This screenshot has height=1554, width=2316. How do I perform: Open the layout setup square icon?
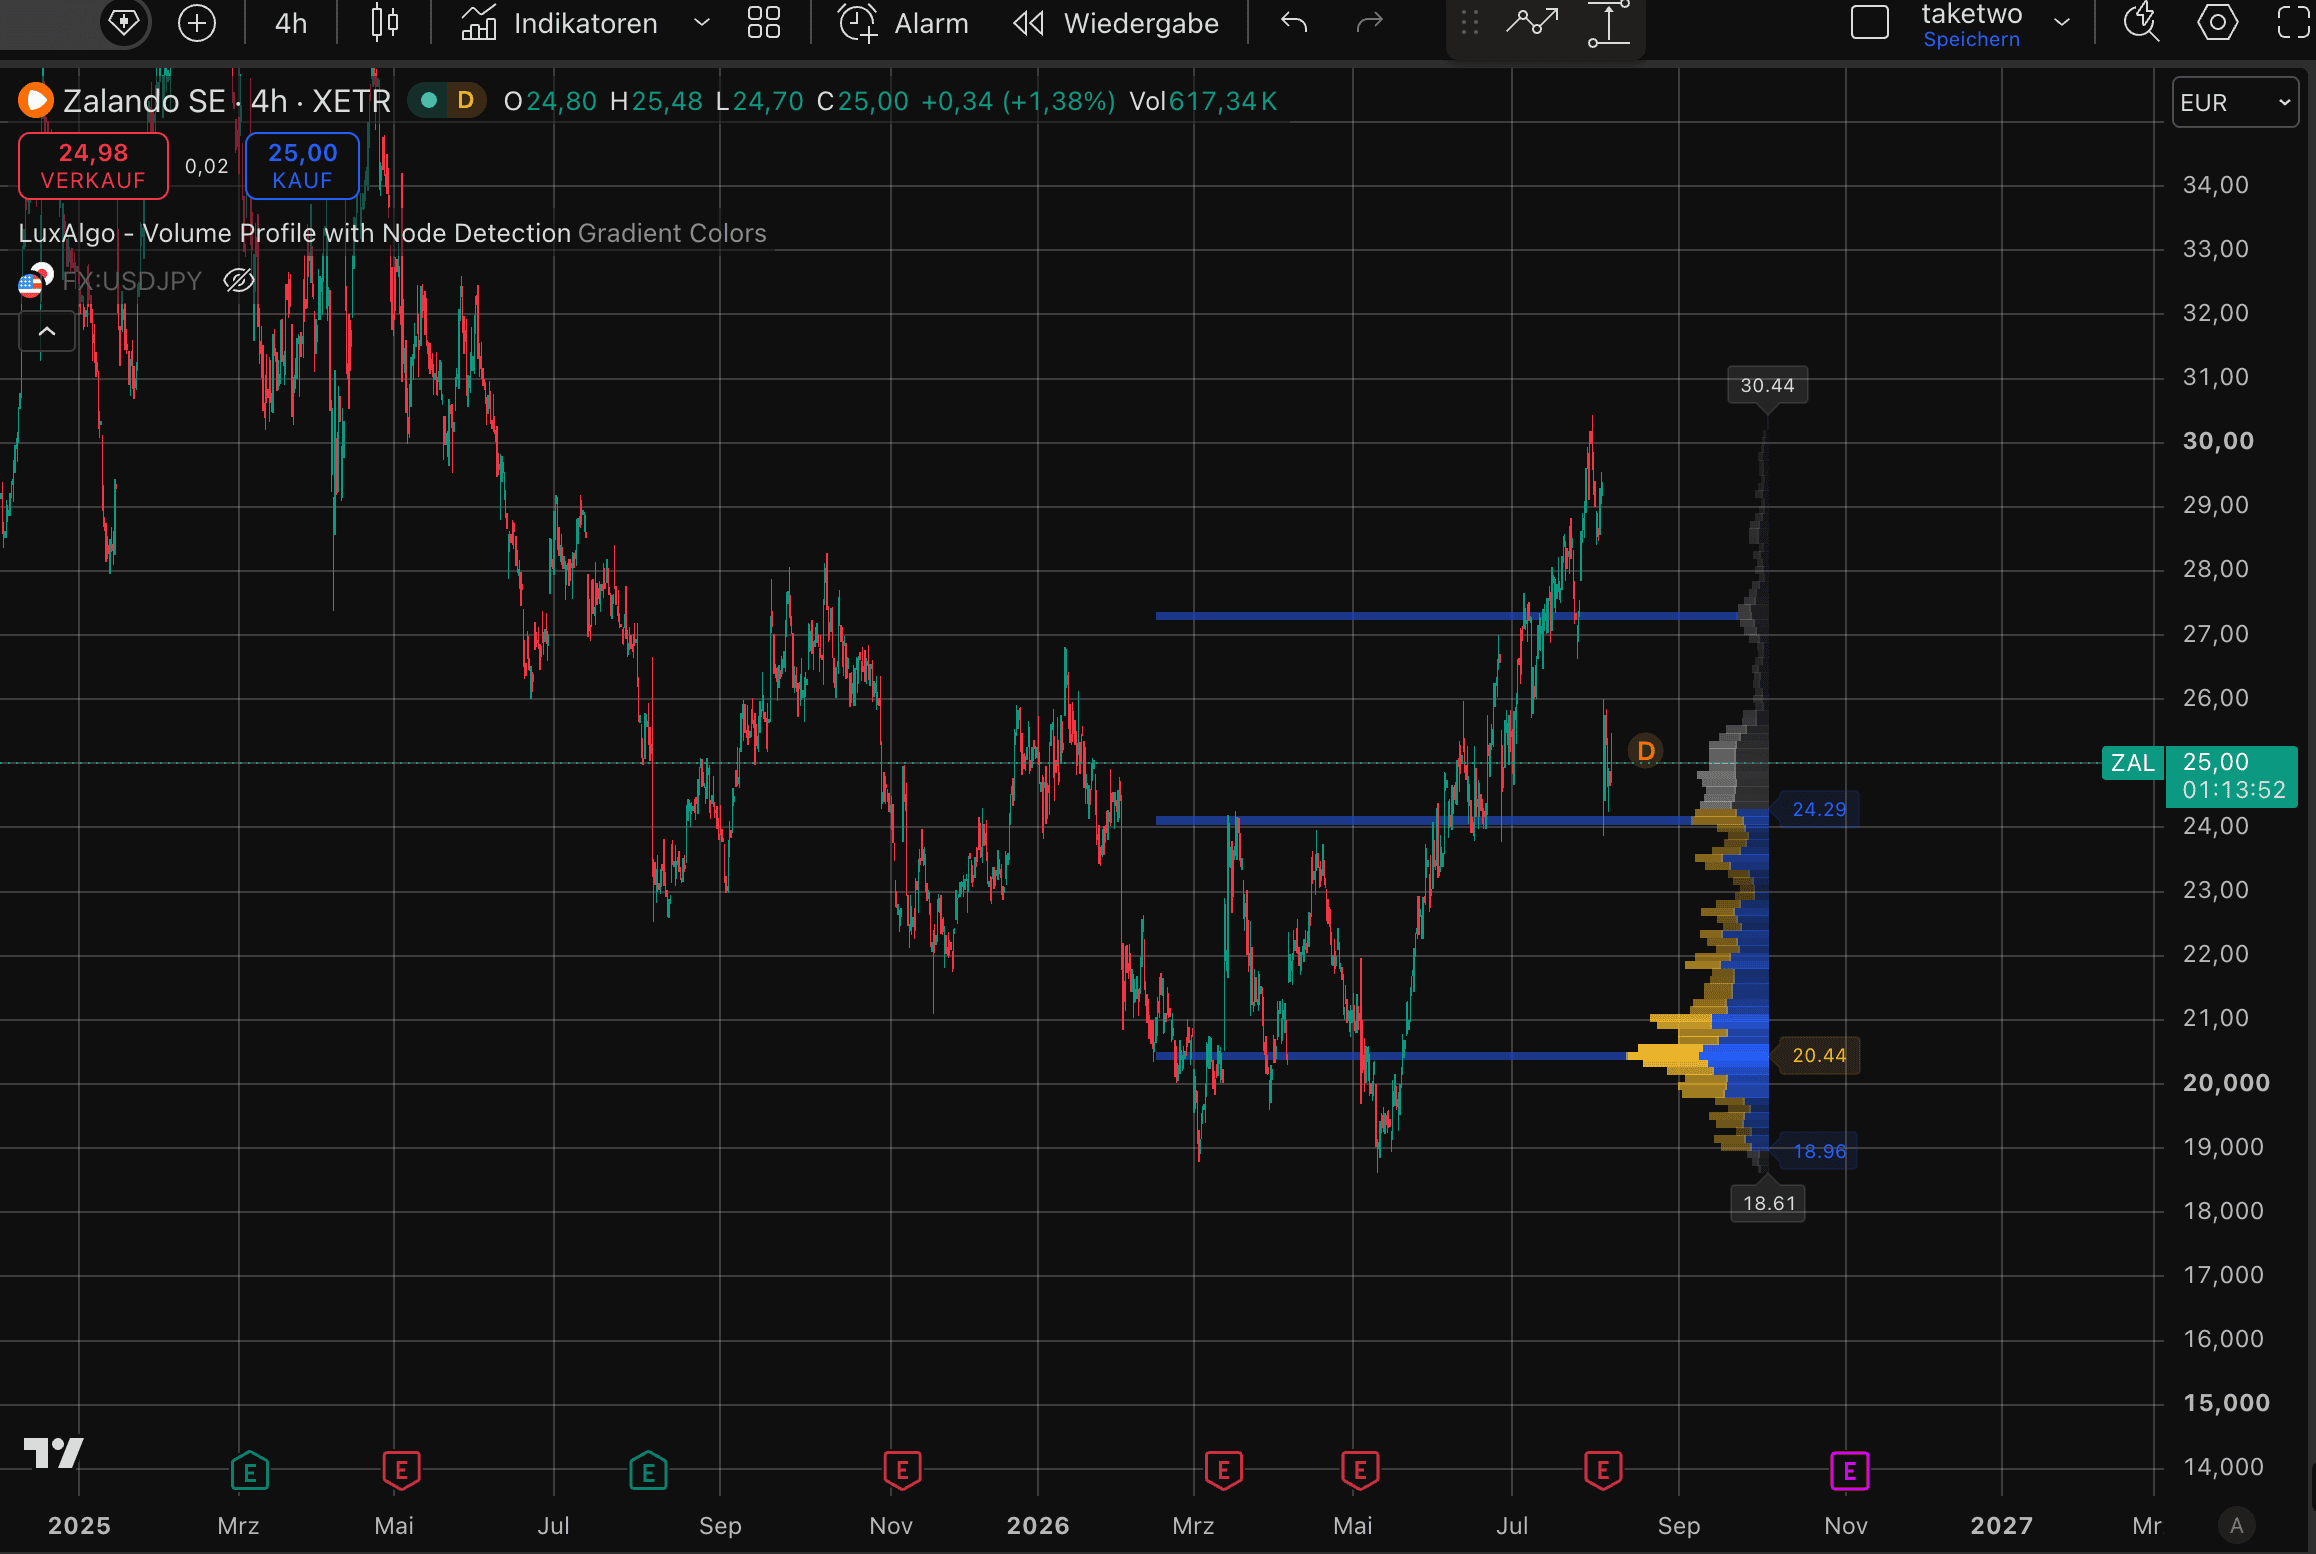coord(1869,22)
